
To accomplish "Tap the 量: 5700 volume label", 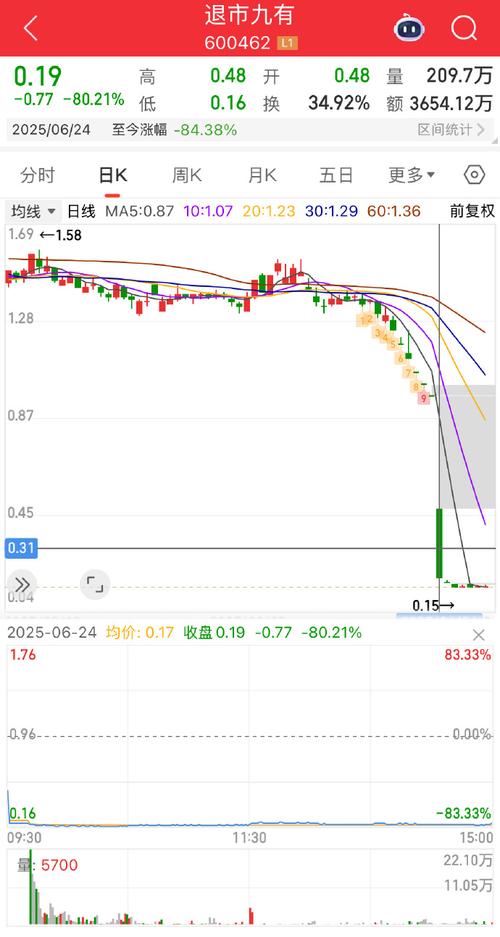I will (47, 865).
